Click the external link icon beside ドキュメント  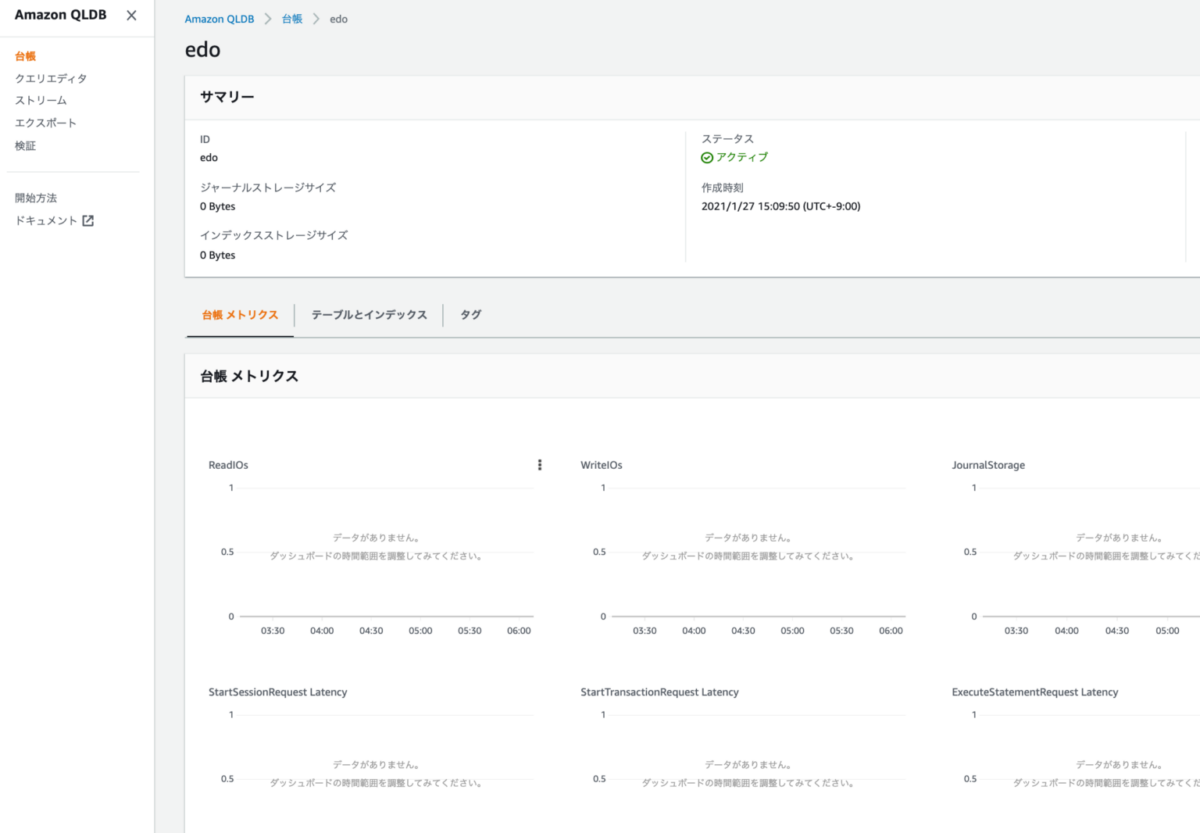pyautogui.click(x=88, y=221)
